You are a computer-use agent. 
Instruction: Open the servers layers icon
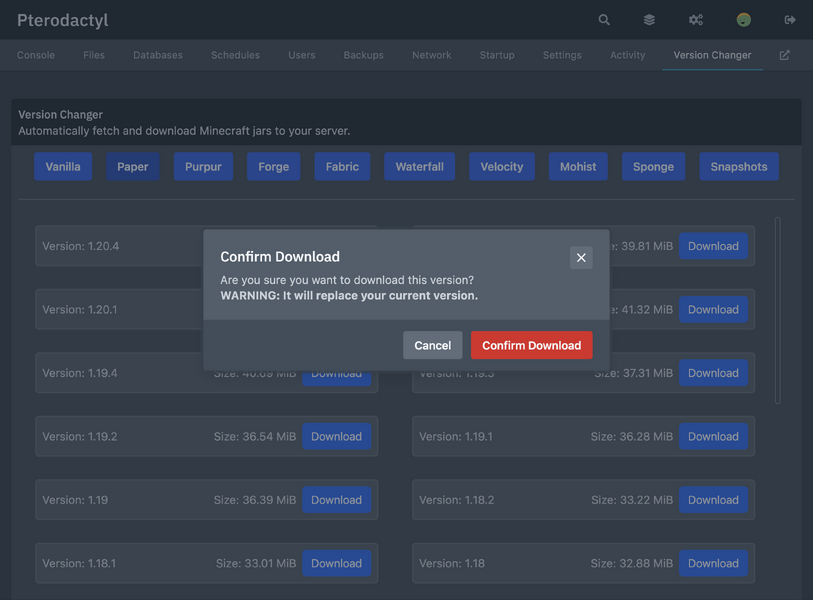coord(649,20)
